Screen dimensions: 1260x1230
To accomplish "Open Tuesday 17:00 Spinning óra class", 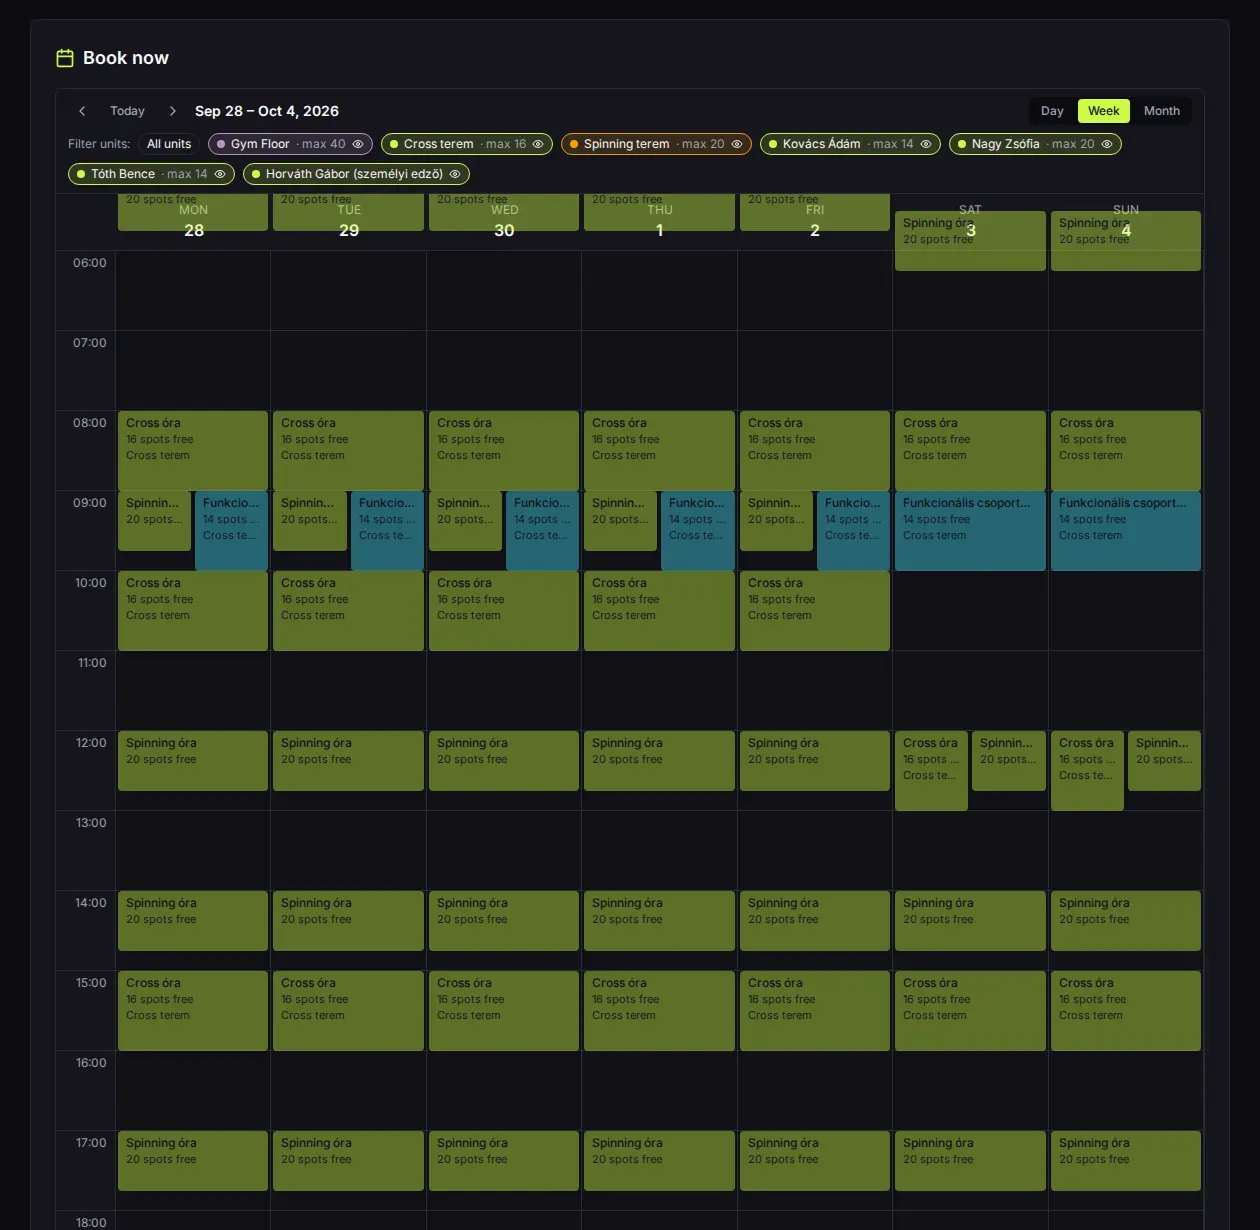I will coord(348,1160).
